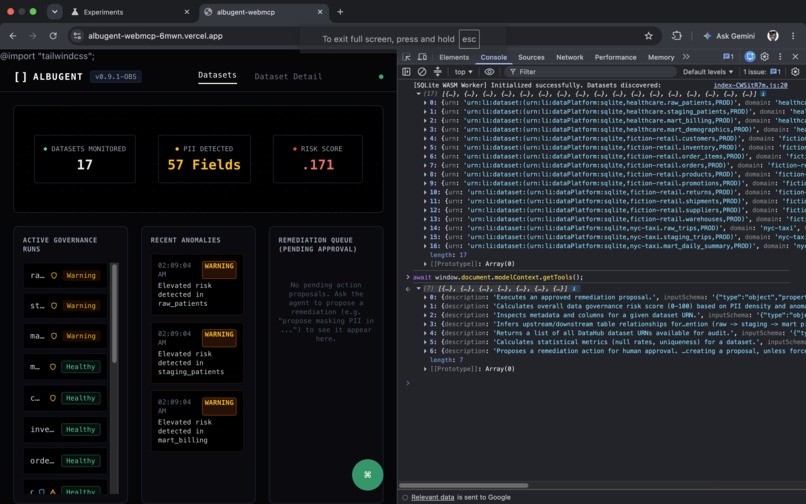Screen dimensions: 806x504
Task: Open the DevTools AI assistance icon
Action: pyautogui.click(x=750, y=57)
